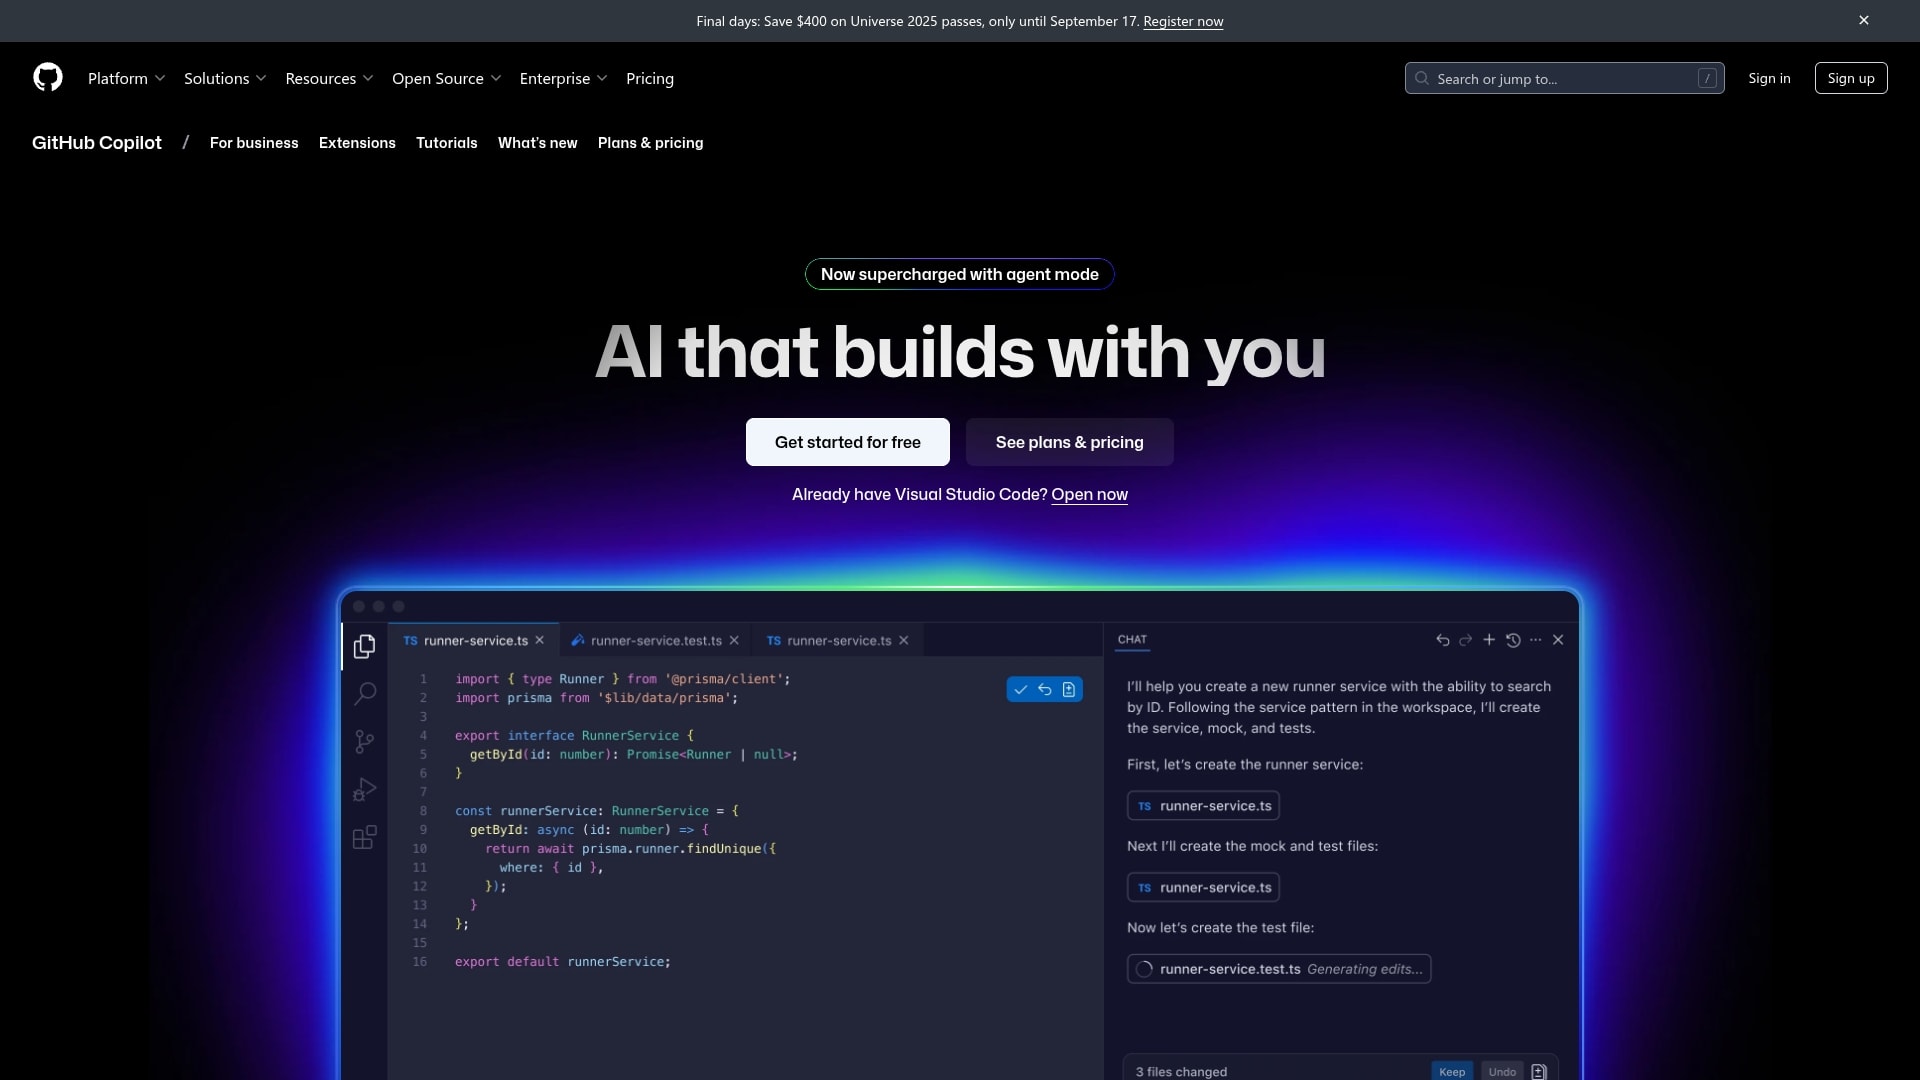This screenshot has height=1080, width=1920.
Task: Switch to runner-service.test.ts editor tab
Action: coord(655,641)
